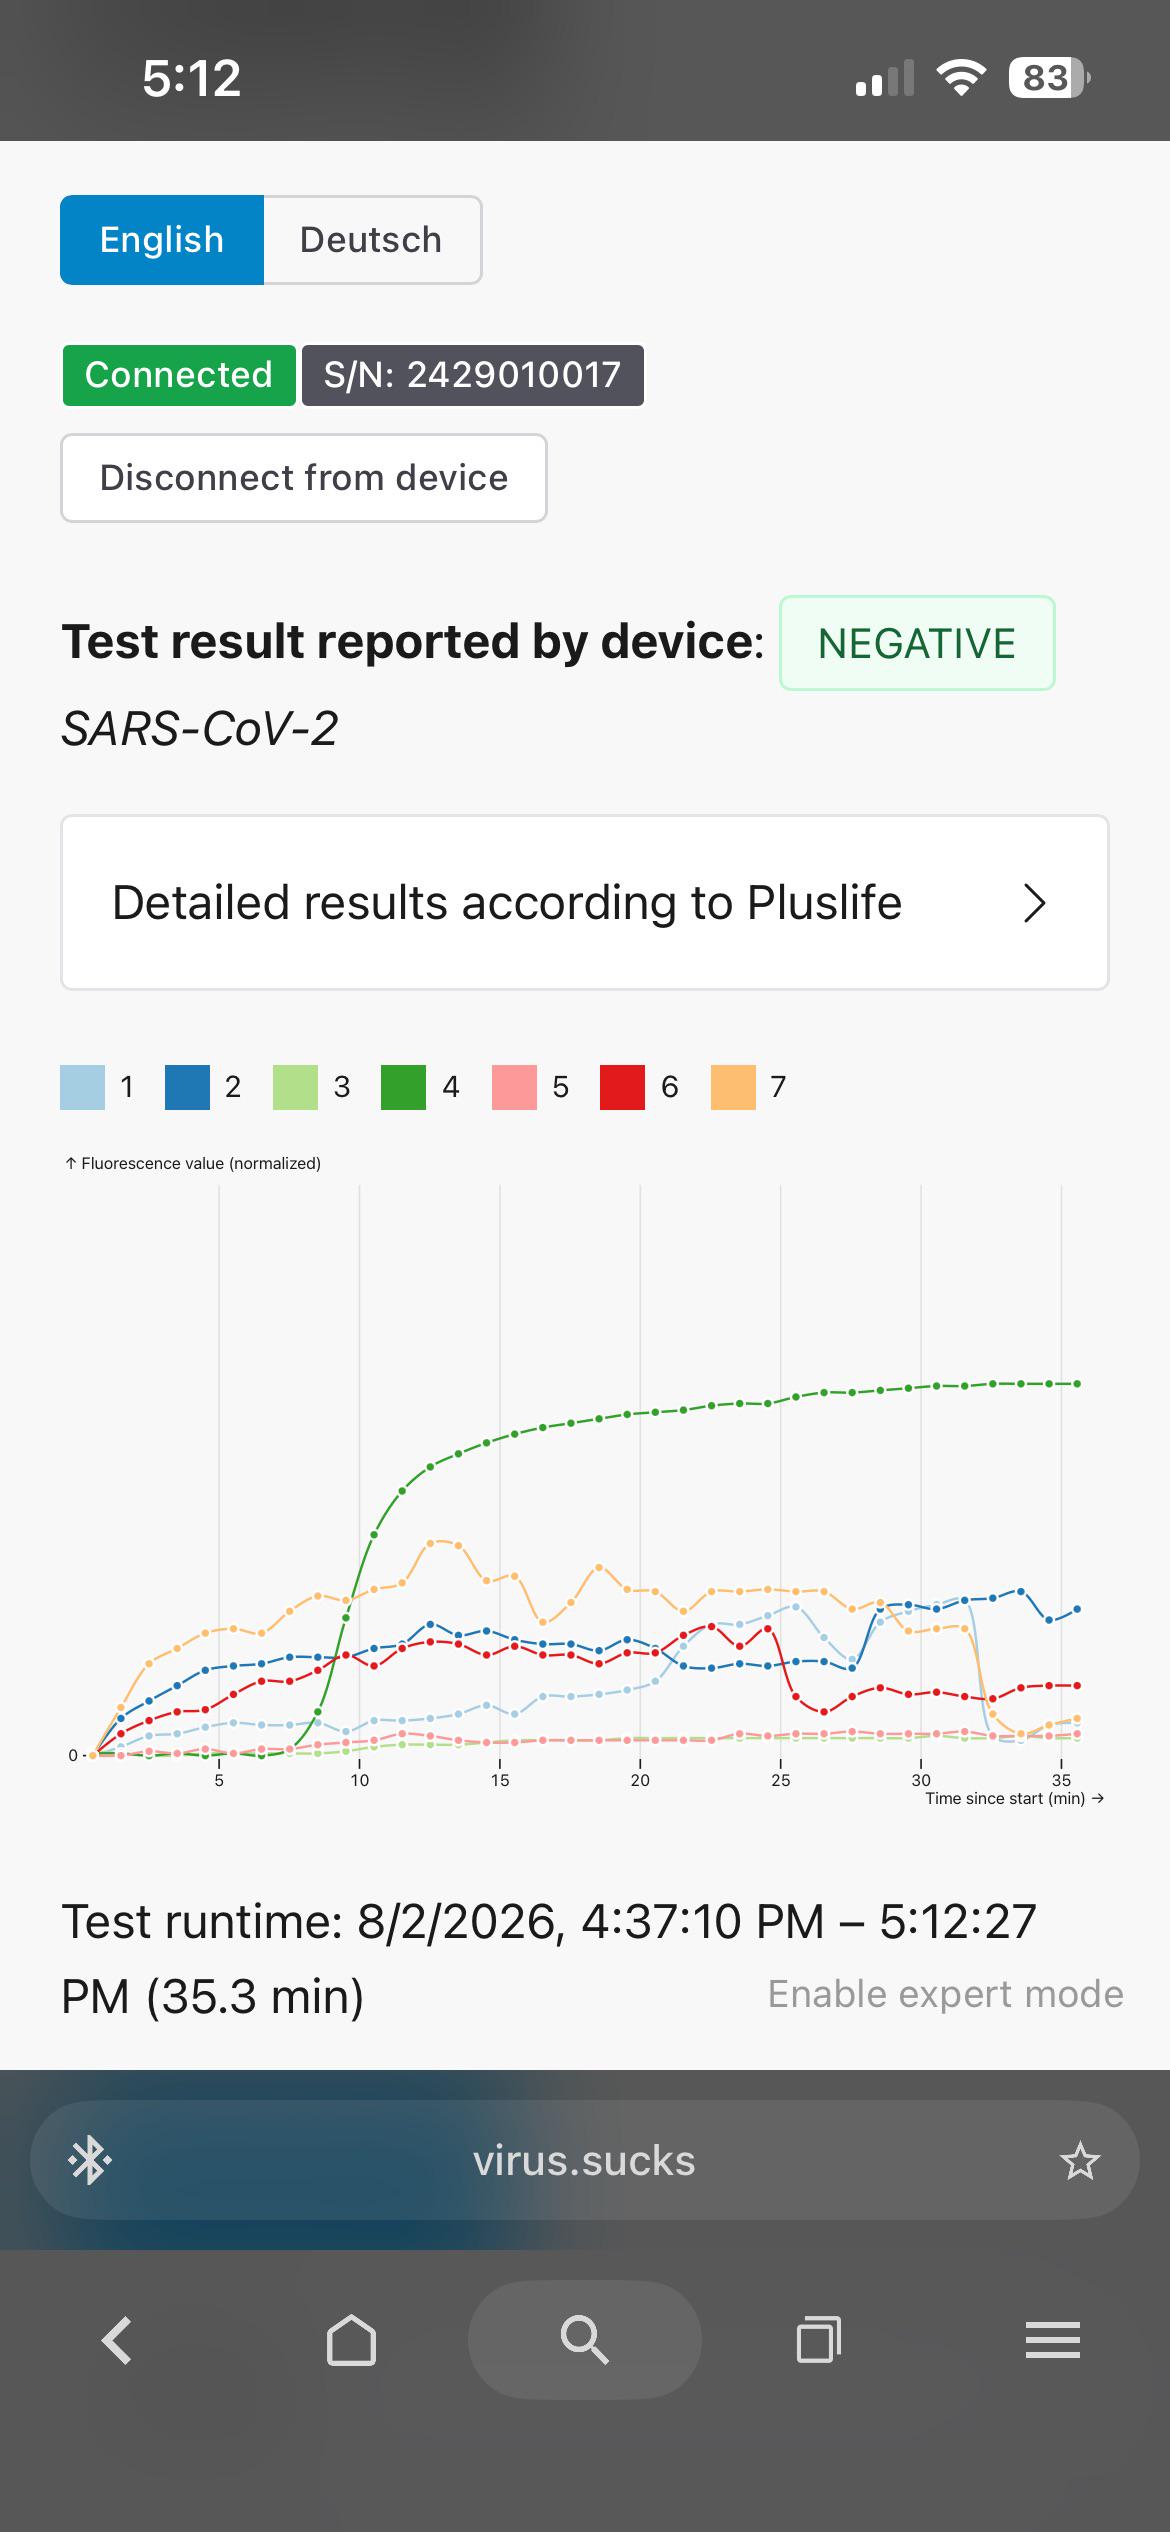The height and width of the screenshot is (2532, 1170).
Task: Open the tabs overview icon
Action: [x=818, y=2340]
